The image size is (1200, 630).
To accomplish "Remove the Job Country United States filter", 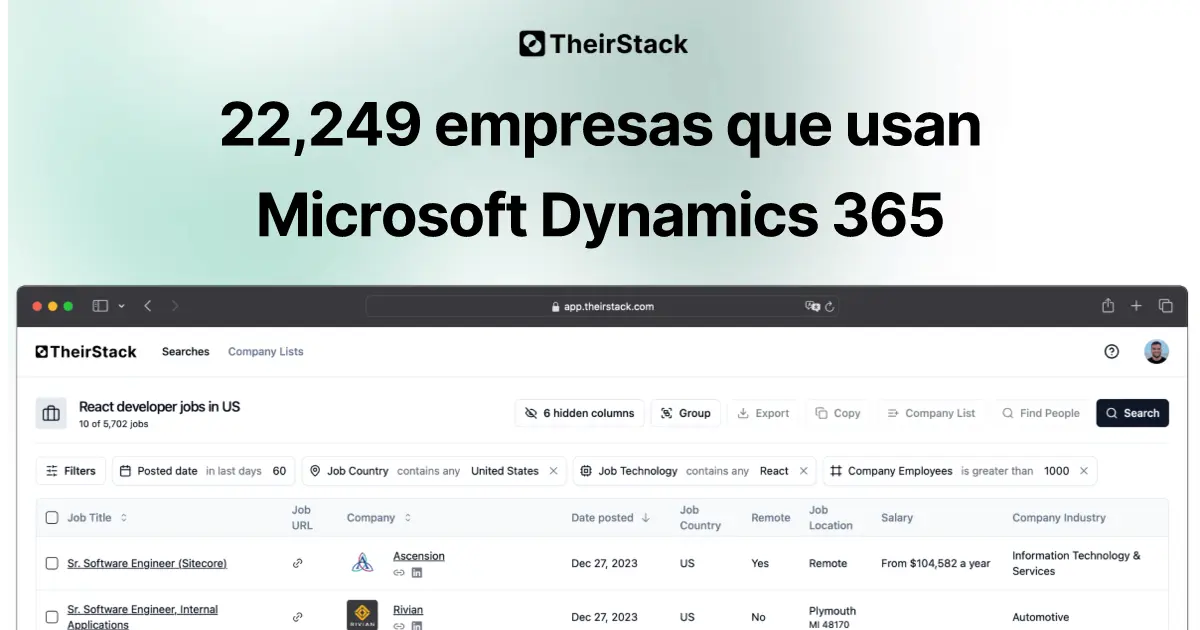I will pyautogui.click(x=553, y=471).
